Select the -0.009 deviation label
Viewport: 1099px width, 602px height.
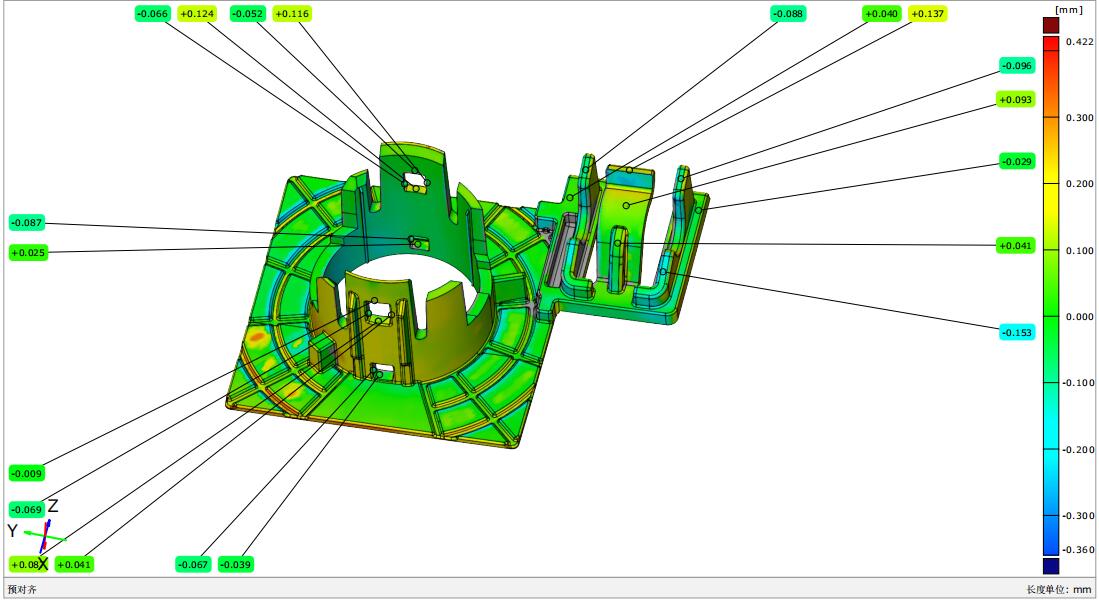click(x=27, y=473)
